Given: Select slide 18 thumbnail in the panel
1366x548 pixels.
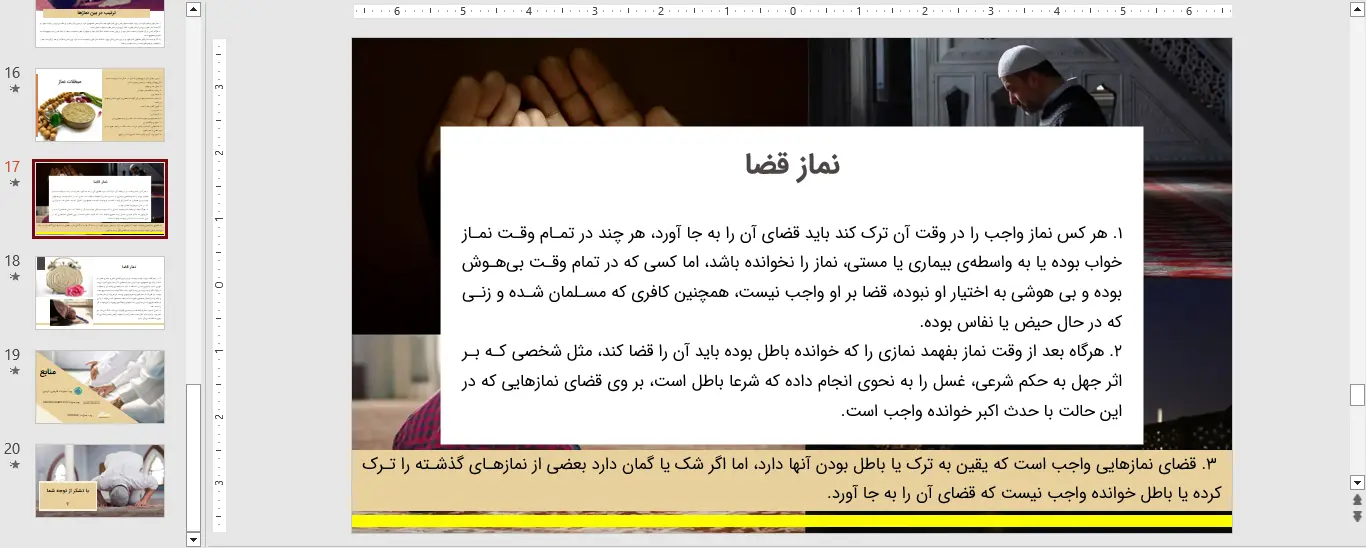Looking at the screenshot, I should coord(100,292).
